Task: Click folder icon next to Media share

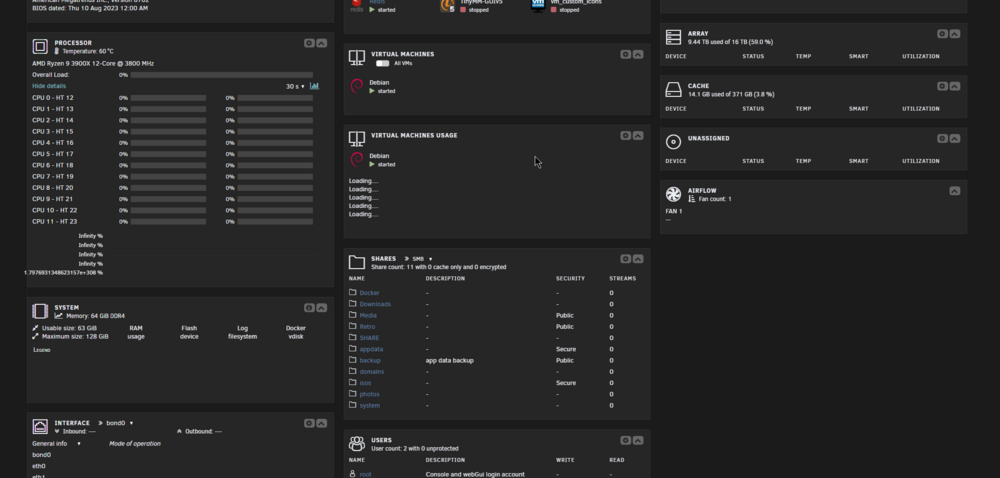Action: [x=353, y=315]
